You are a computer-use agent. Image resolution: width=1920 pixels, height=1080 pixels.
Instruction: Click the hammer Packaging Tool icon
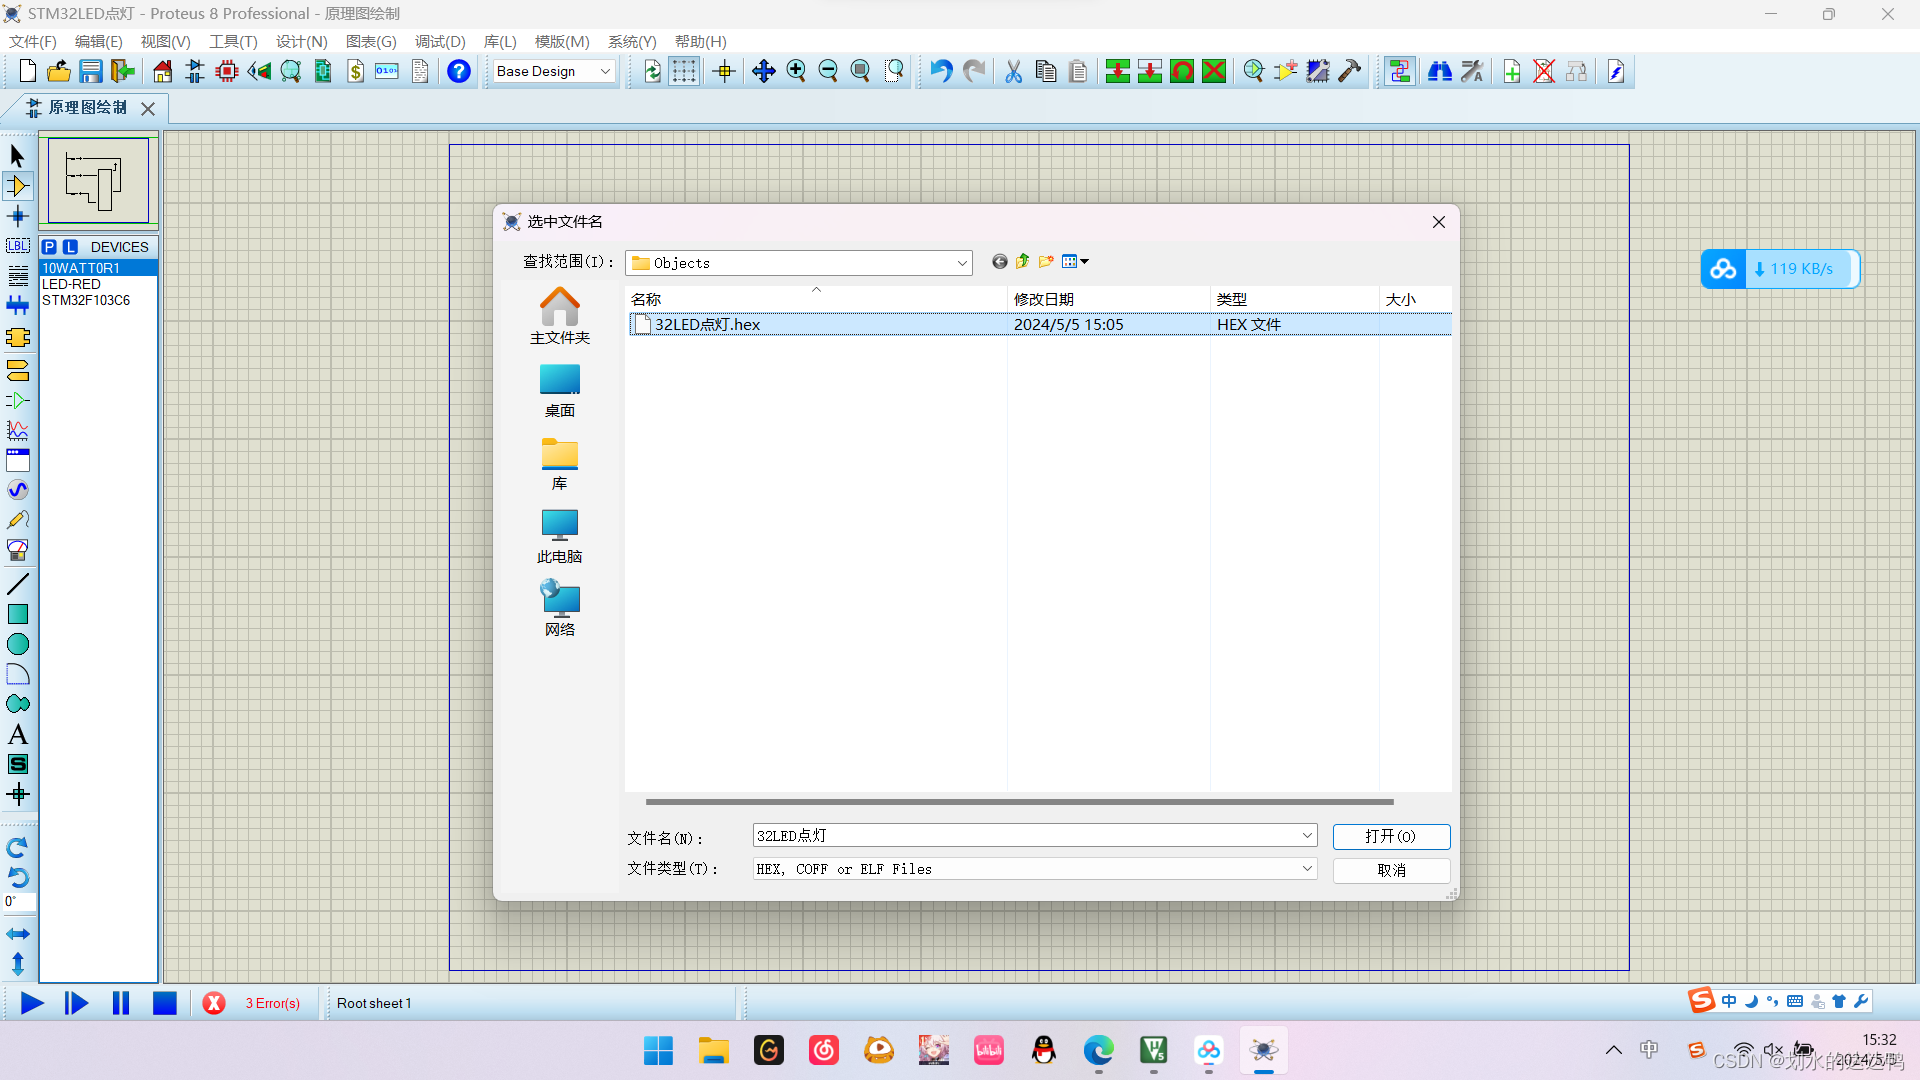pos(1350,71)
